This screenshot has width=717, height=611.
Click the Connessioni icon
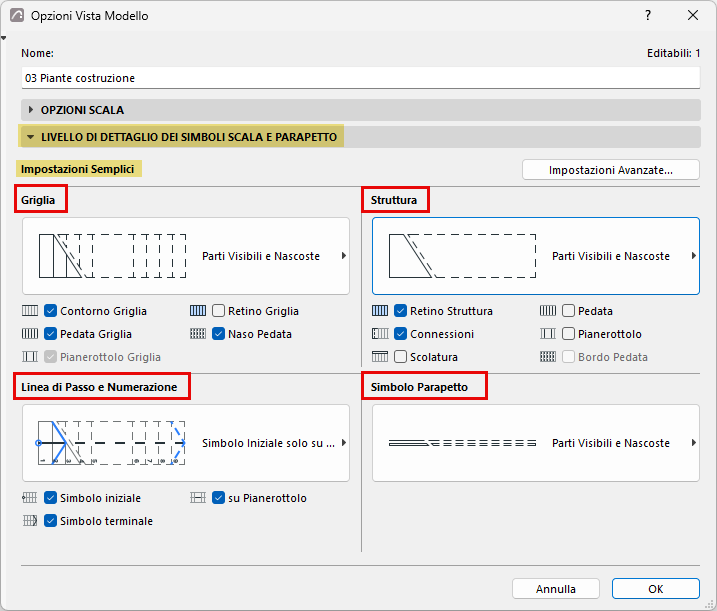[x=380, y=334]
